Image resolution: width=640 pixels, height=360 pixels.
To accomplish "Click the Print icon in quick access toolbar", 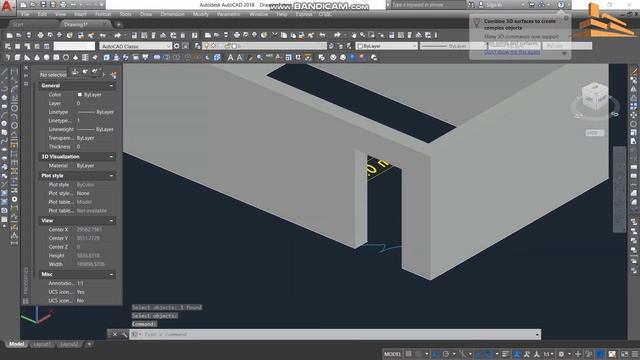I will pyautogui.click(x=63, y=5).
